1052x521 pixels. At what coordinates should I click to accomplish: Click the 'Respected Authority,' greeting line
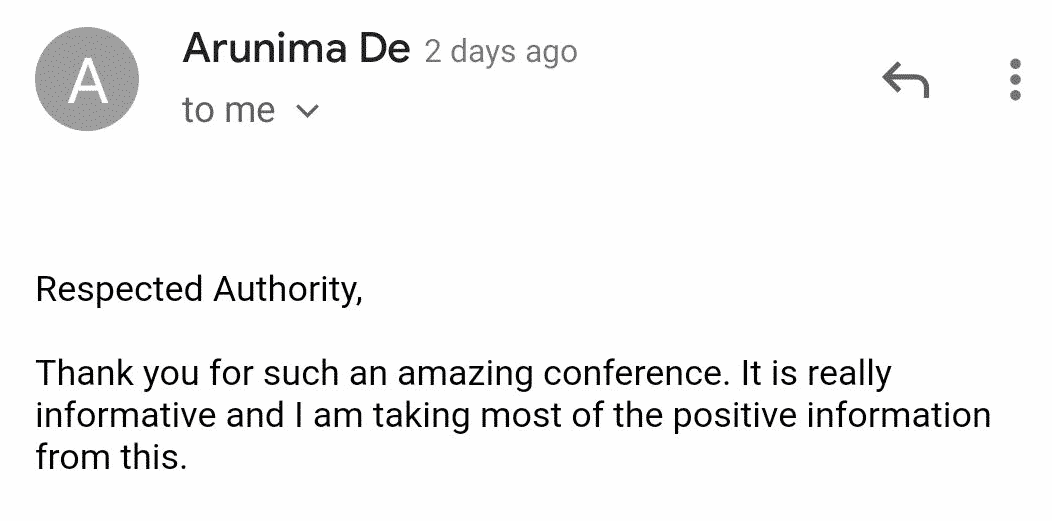(x=199, y=290)
